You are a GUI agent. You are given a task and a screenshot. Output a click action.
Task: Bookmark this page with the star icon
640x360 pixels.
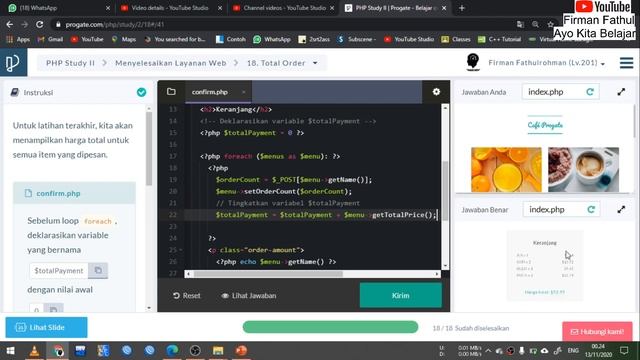[550, 24]
